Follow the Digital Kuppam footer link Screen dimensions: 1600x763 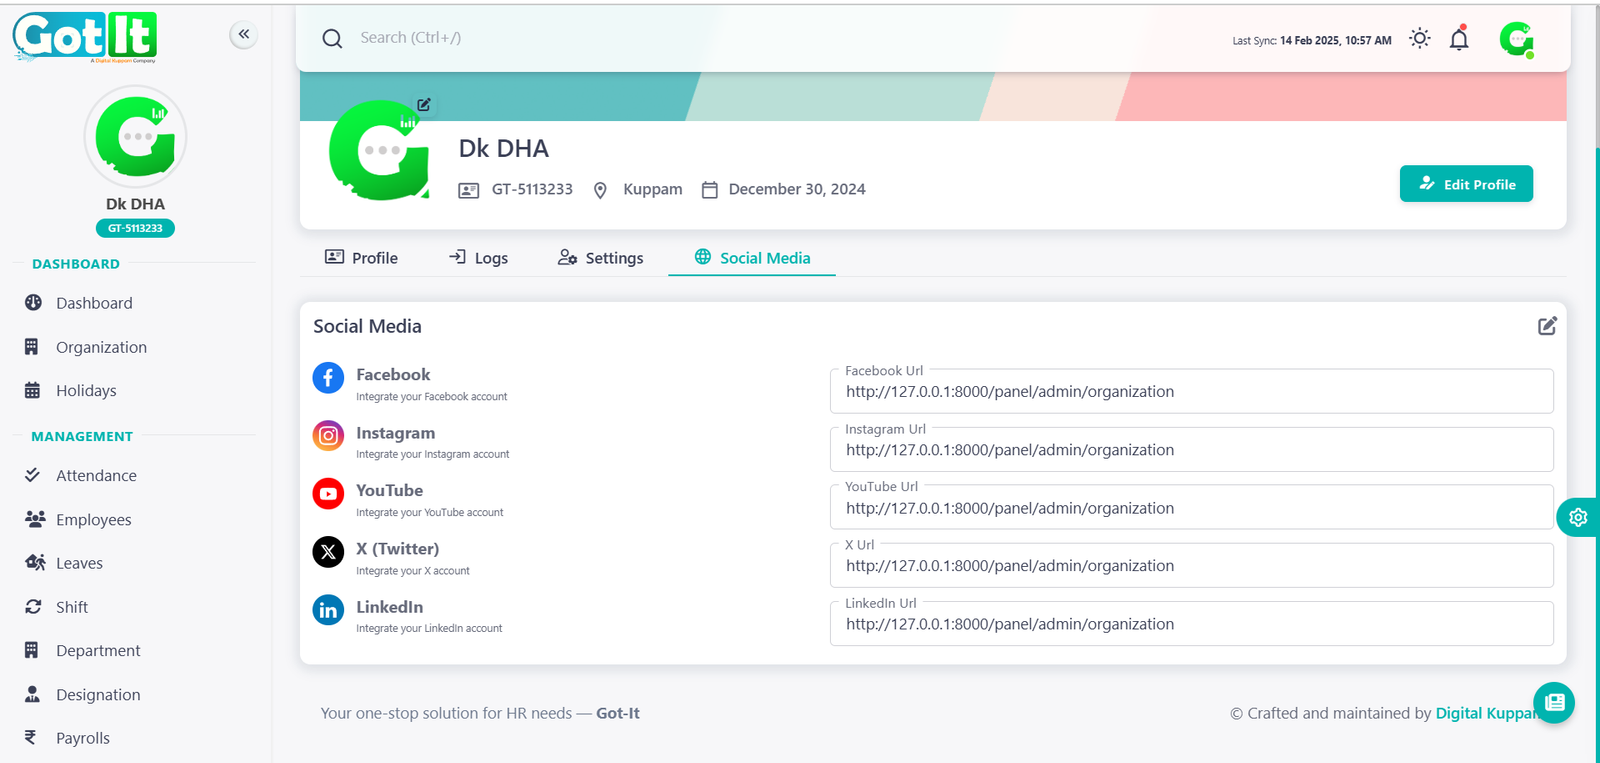[1484, 713]
